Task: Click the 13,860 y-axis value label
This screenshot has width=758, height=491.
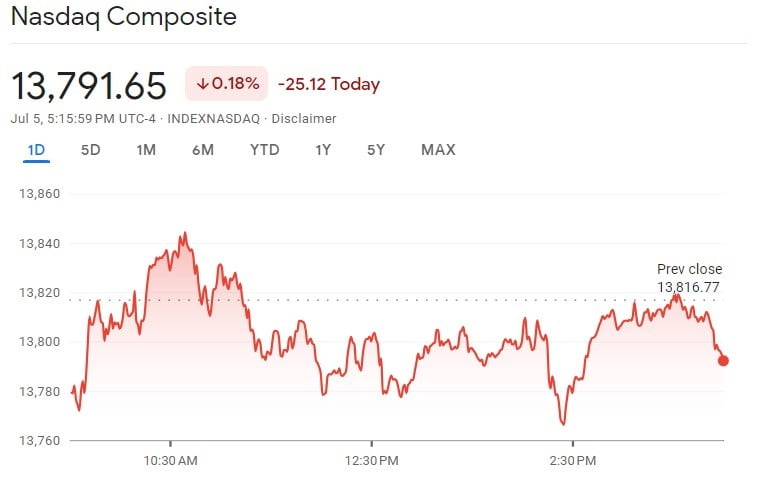Action: click(x=41, y=194)
